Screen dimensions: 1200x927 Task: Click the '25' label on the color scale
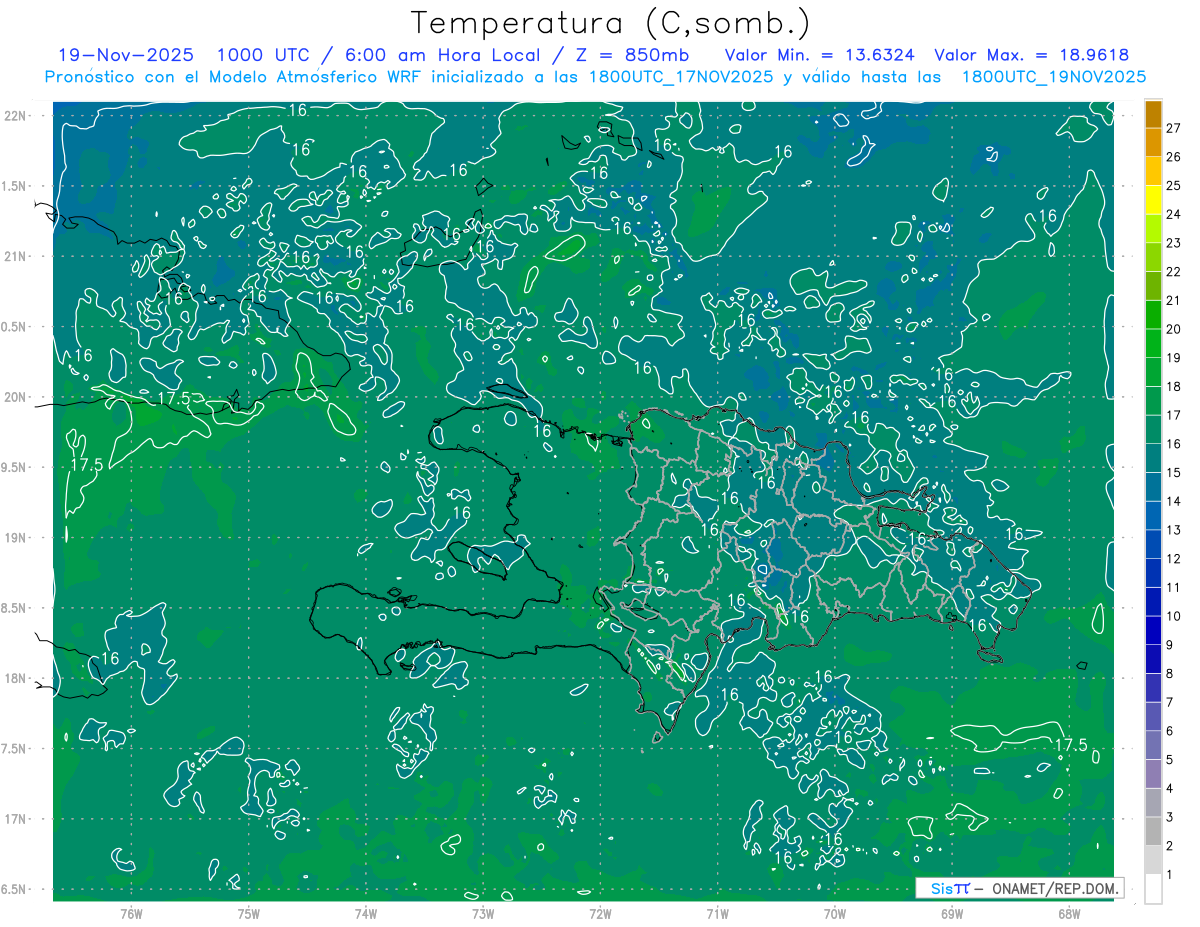click(x=1174, y=185)
